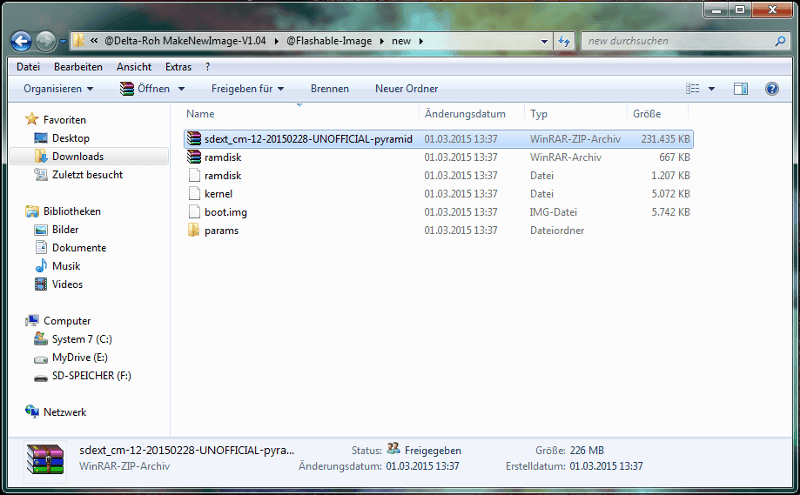Open the Freigeben für dropdown

[x=247, y=89]
